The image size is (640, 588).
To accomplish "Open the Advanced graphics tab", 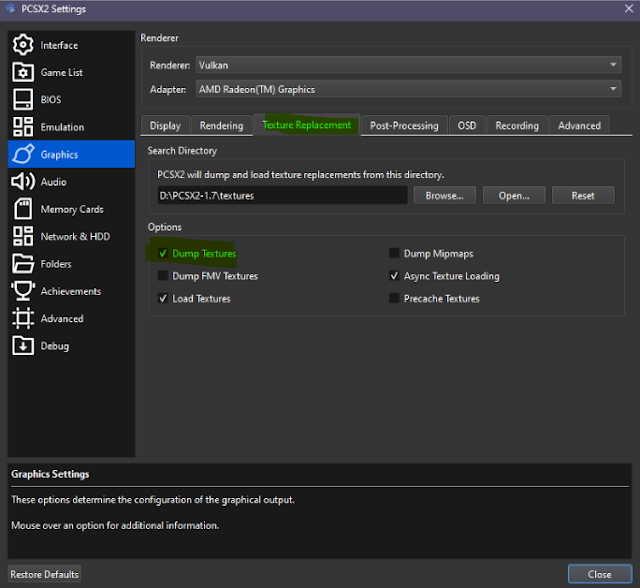I will click(x=580, y=126).
